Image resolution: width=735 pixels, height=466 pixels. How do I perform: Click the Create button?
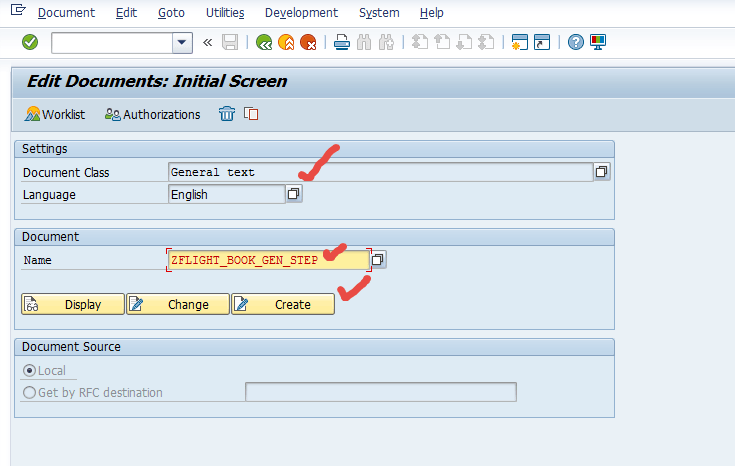click(283, 304)
